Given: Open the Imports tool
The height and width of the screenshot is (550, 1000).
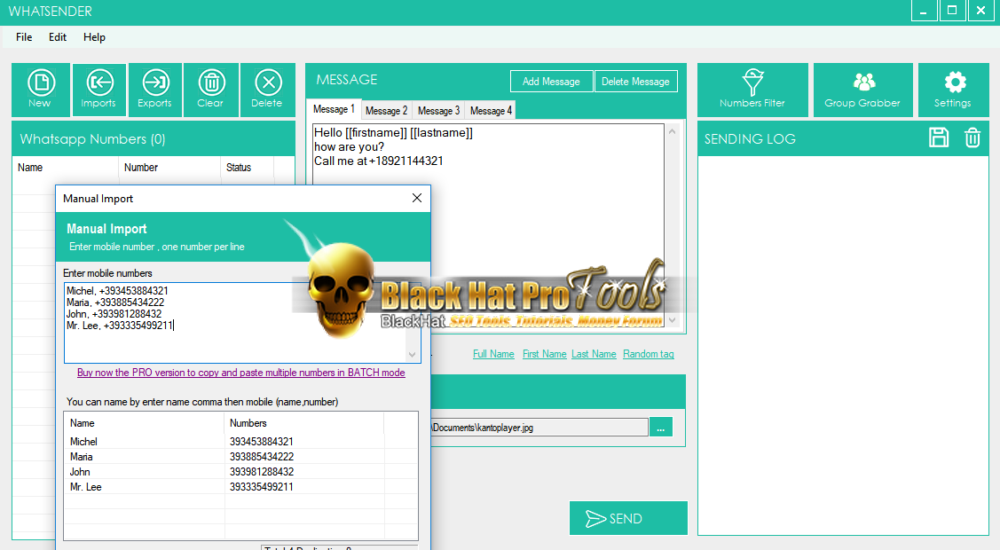Looking at the screenshot, I should point(98,90).
